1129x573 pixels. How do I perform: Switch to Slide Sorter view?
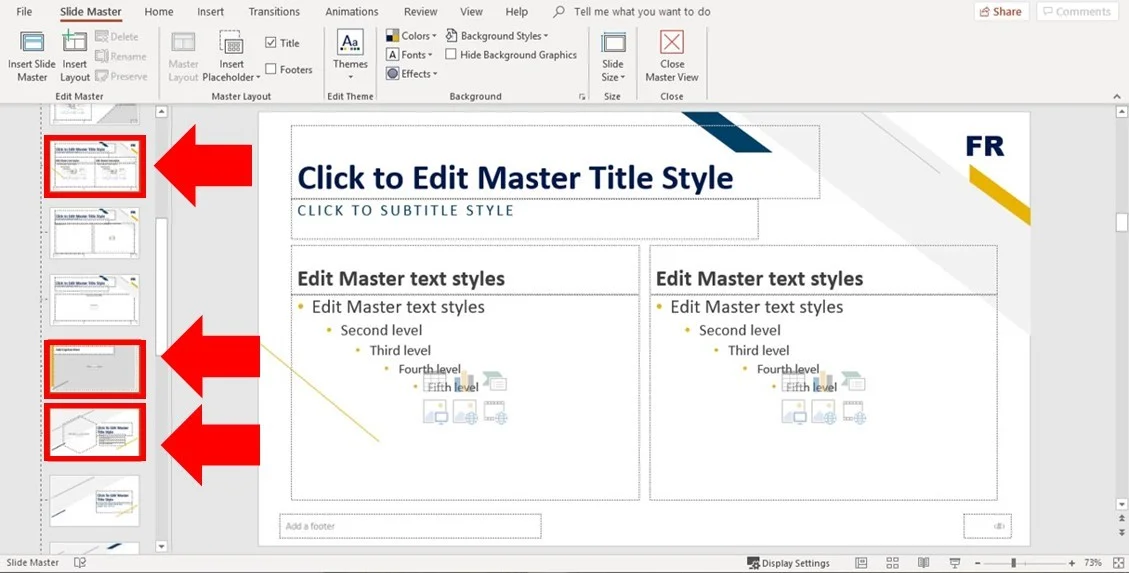point(893,563)
